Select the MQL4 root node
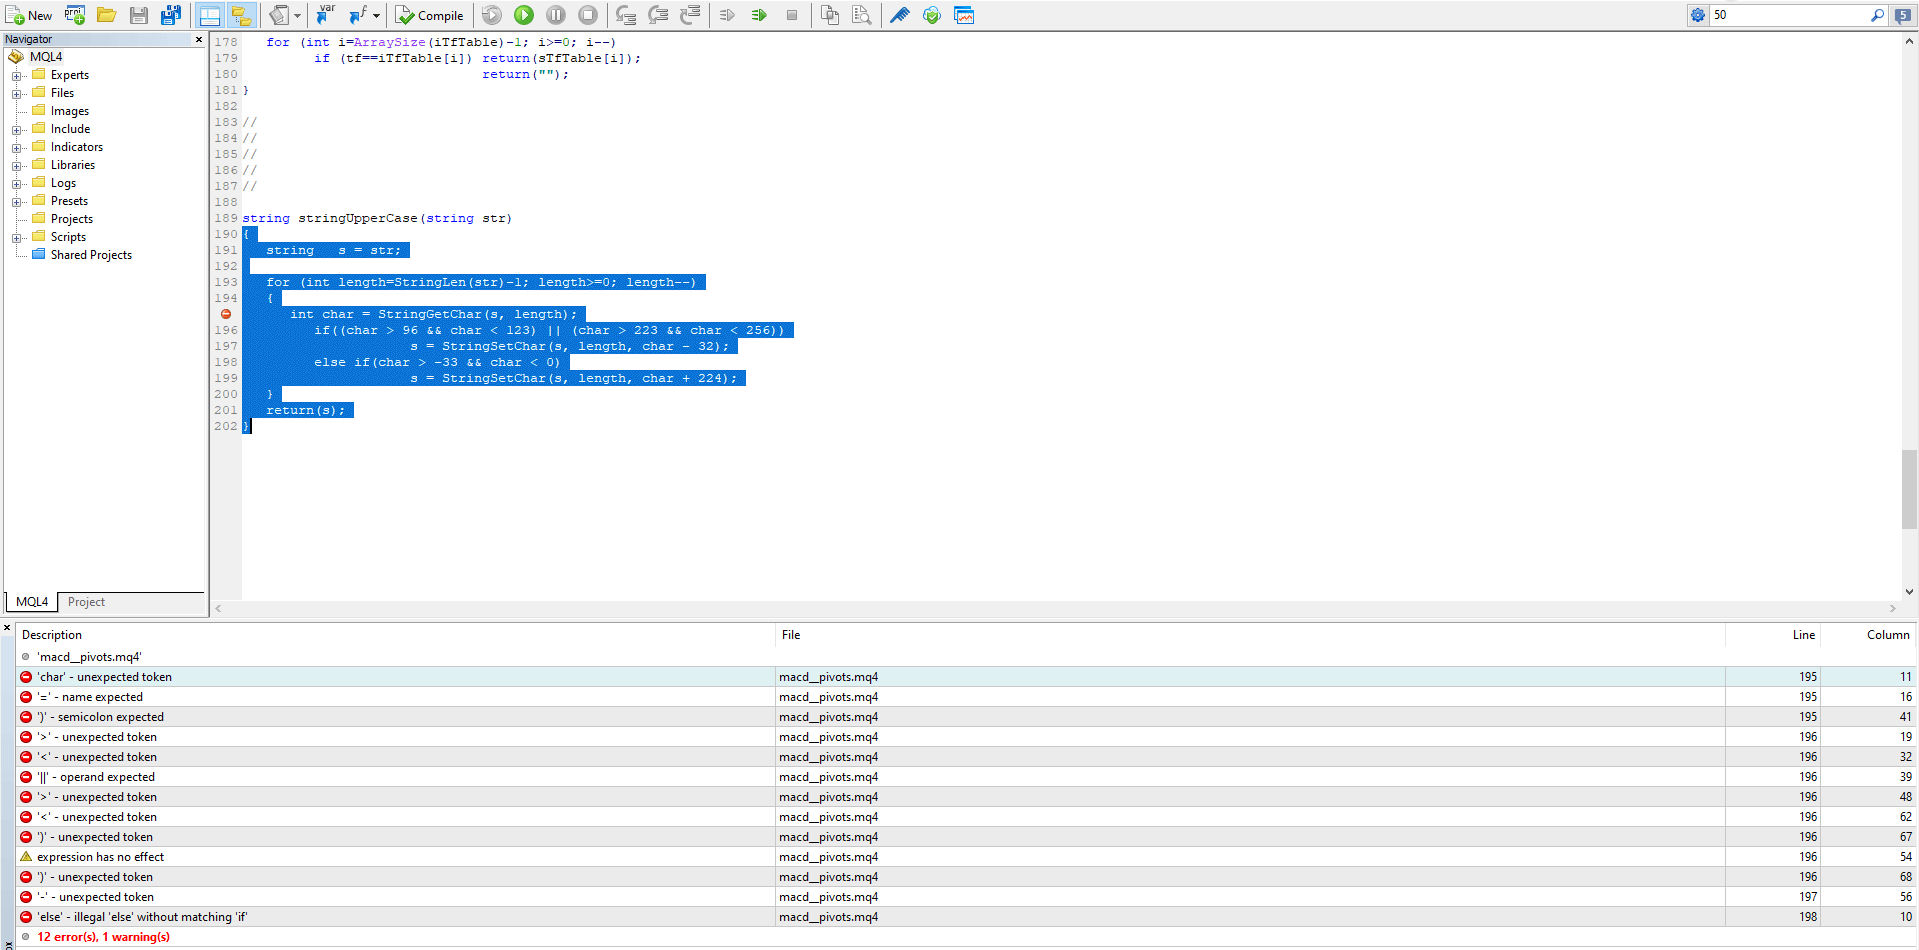The height and width of the screenshot is (950, 1919). point(46,57)
